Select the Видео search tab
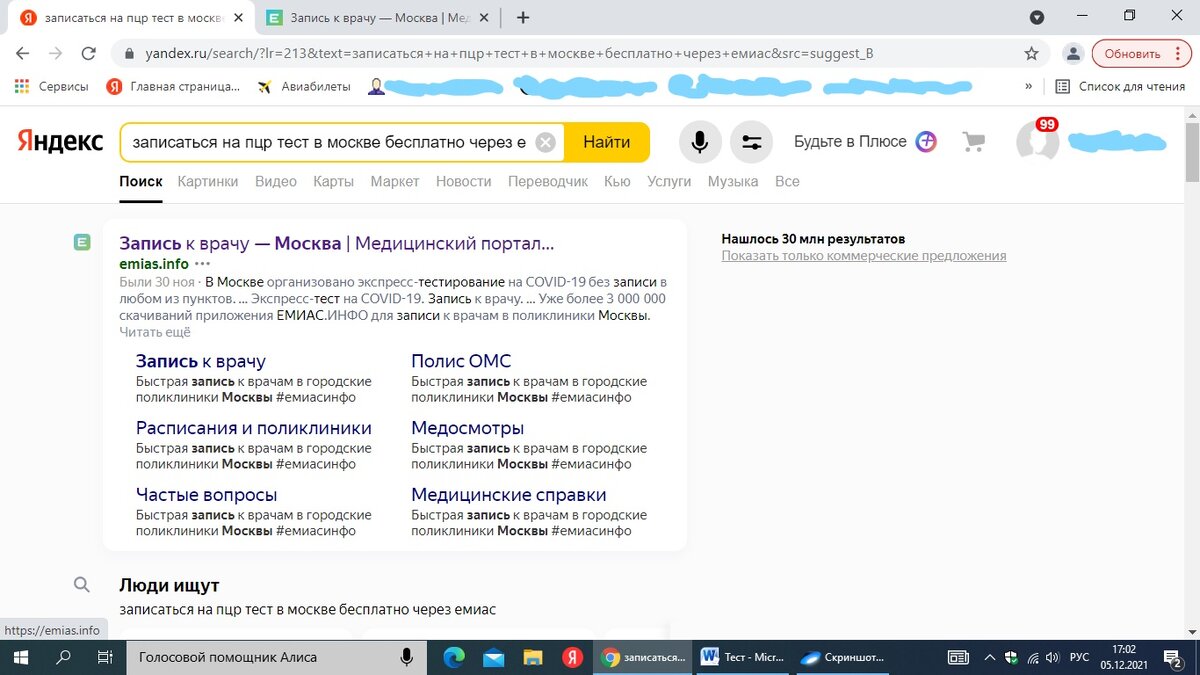1200x675 pixels. [x=276, y=181]
